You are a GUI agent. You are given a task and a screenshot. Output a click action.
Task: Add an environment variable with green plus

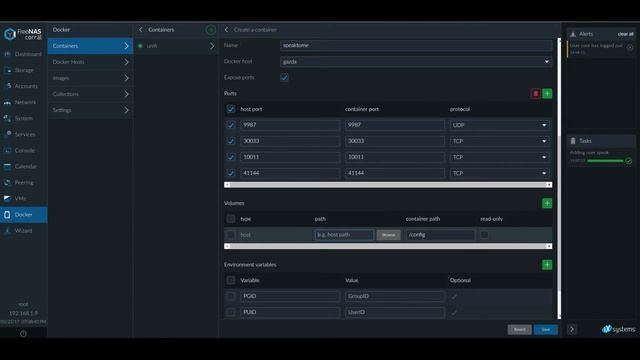pyautogui.click(x=547, y=265)
